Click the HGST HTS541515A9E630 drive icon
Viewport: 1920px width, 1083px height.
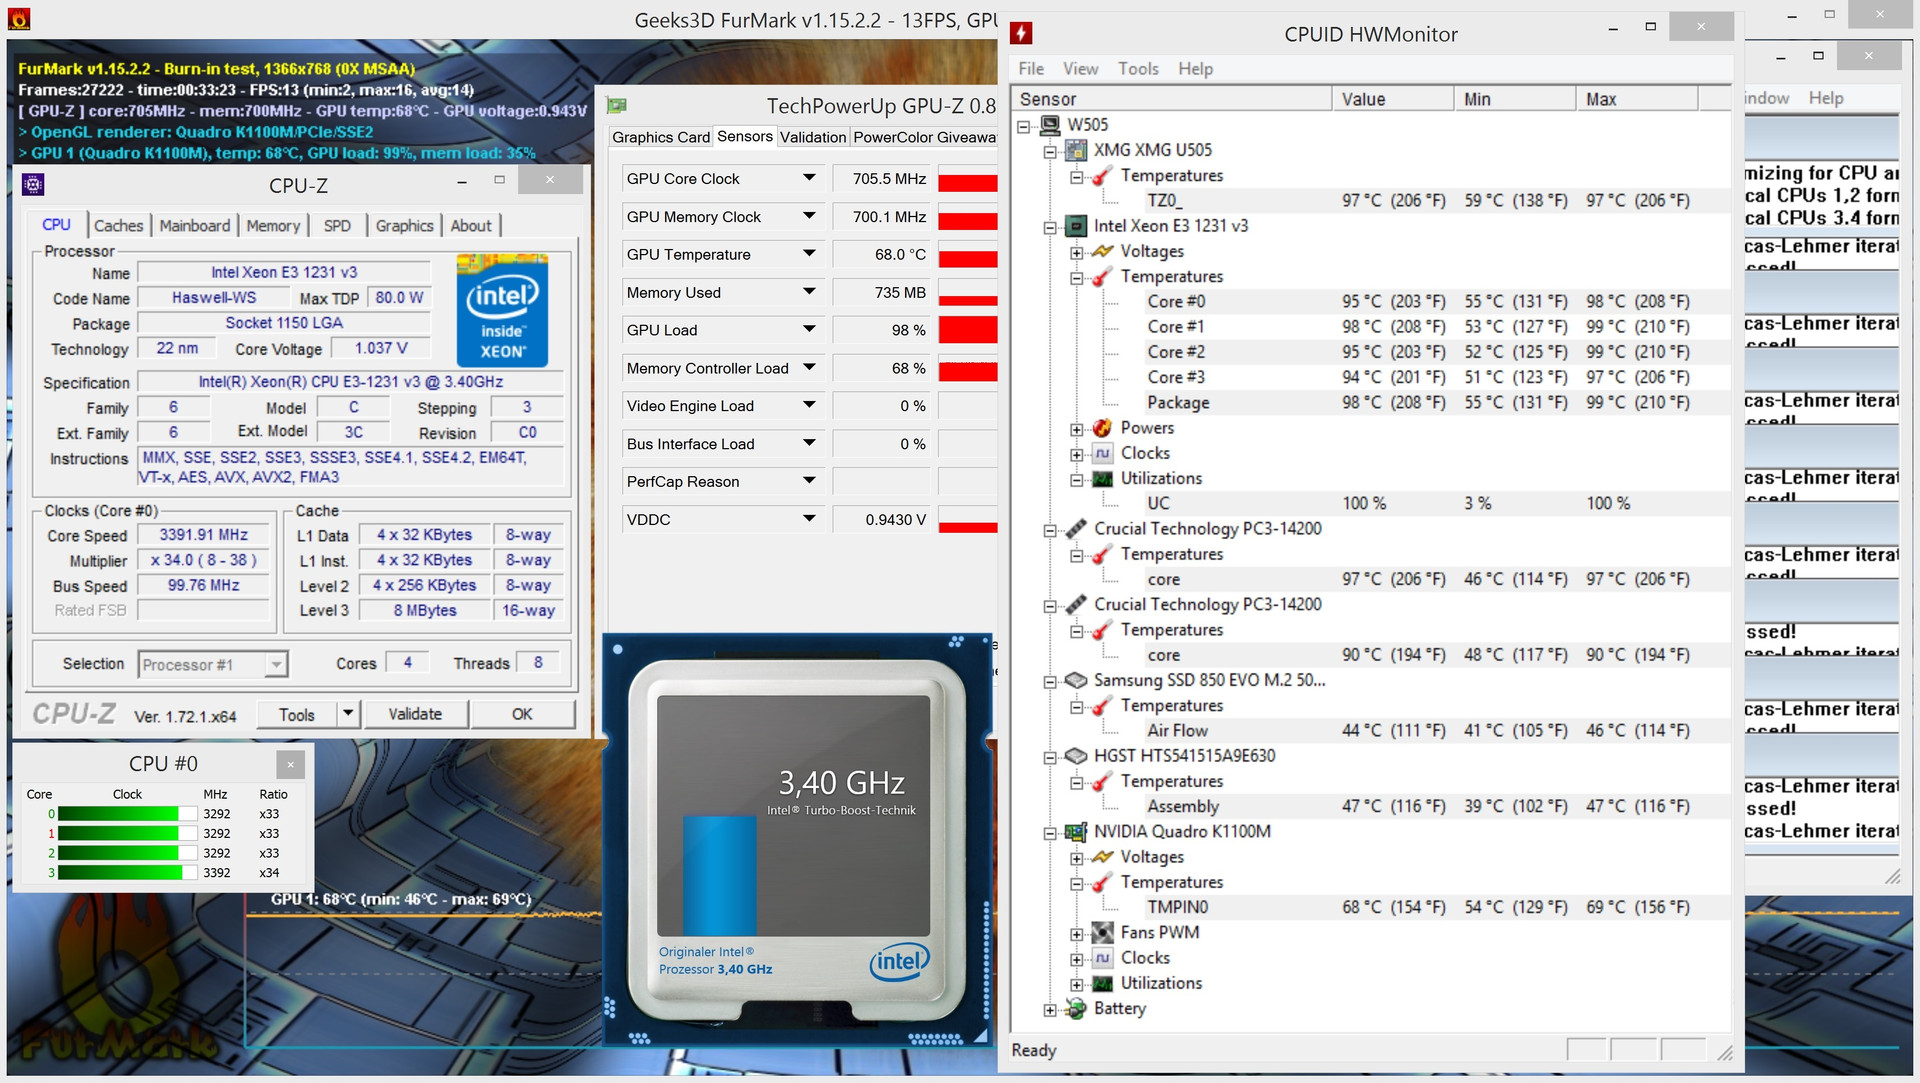(x=1076, y=756)
